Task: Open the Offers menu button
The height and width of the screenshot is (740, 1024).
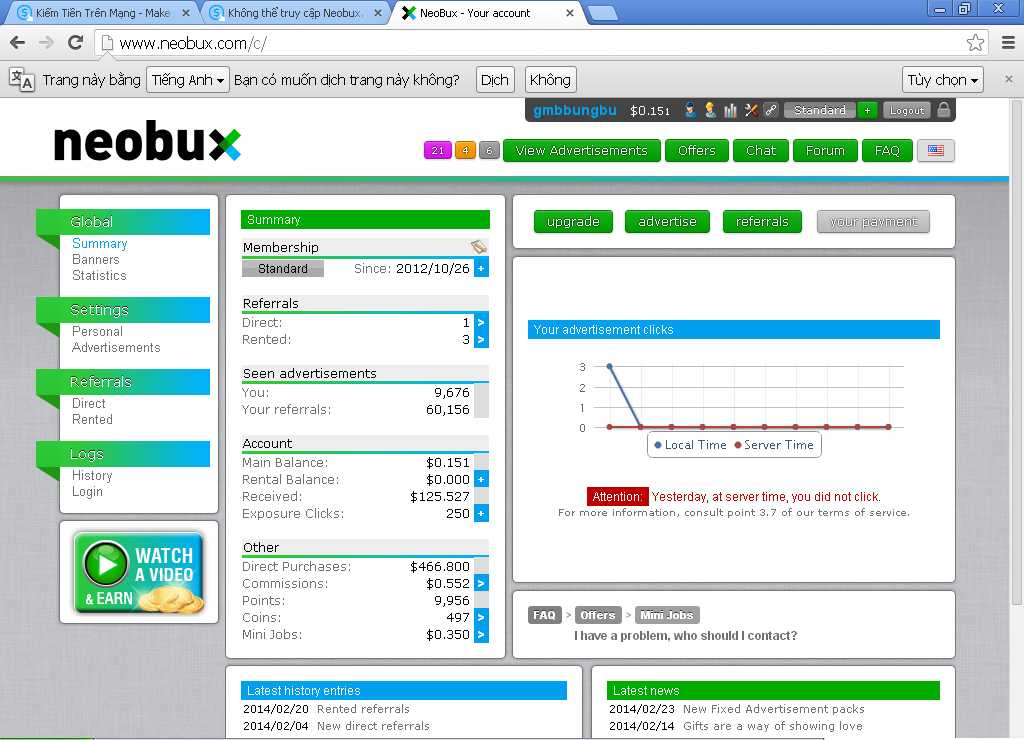Action: tap(697, 151)
